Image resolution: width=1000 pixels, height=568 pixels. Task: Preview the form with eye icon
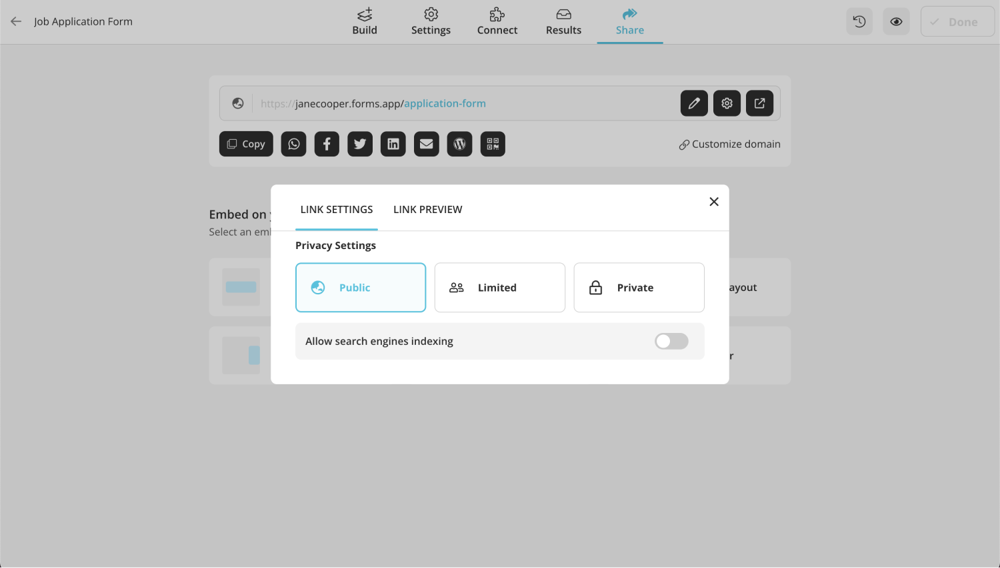pos(896,22)
